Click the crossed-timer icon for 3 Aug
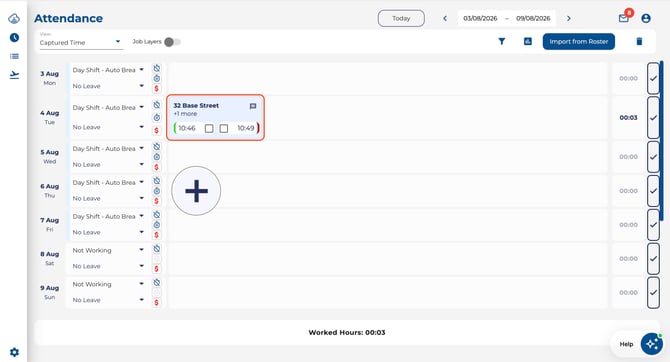Viewport: 670px width, 362px height. [157, 68]
